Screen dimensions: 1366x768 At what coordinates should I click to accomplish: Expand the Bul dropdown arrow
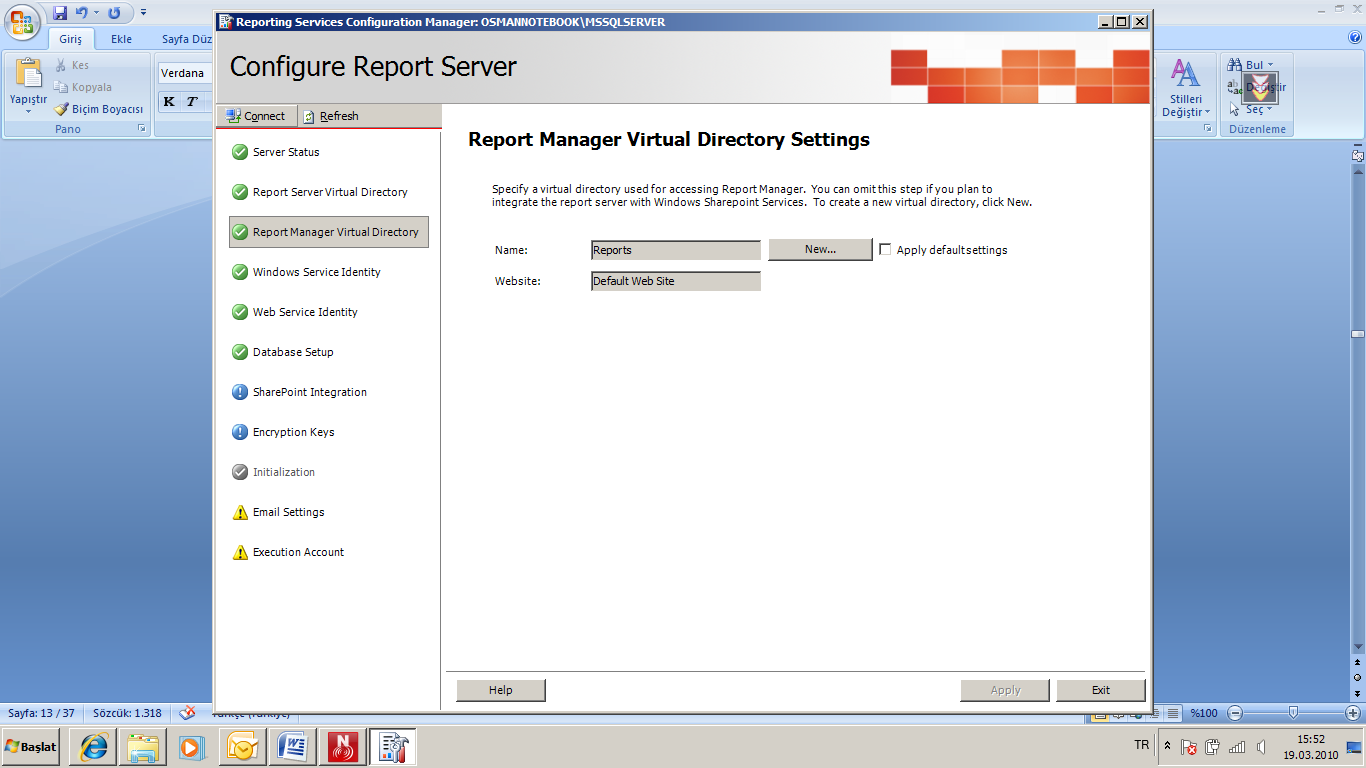point(1271,65)
